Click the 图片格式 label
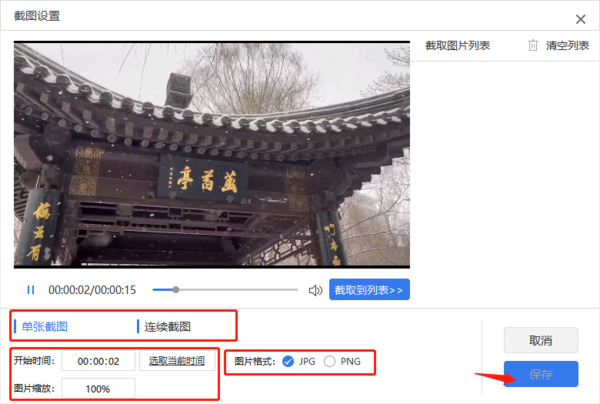This screenshot has width=600, height=404. point(254,361)
